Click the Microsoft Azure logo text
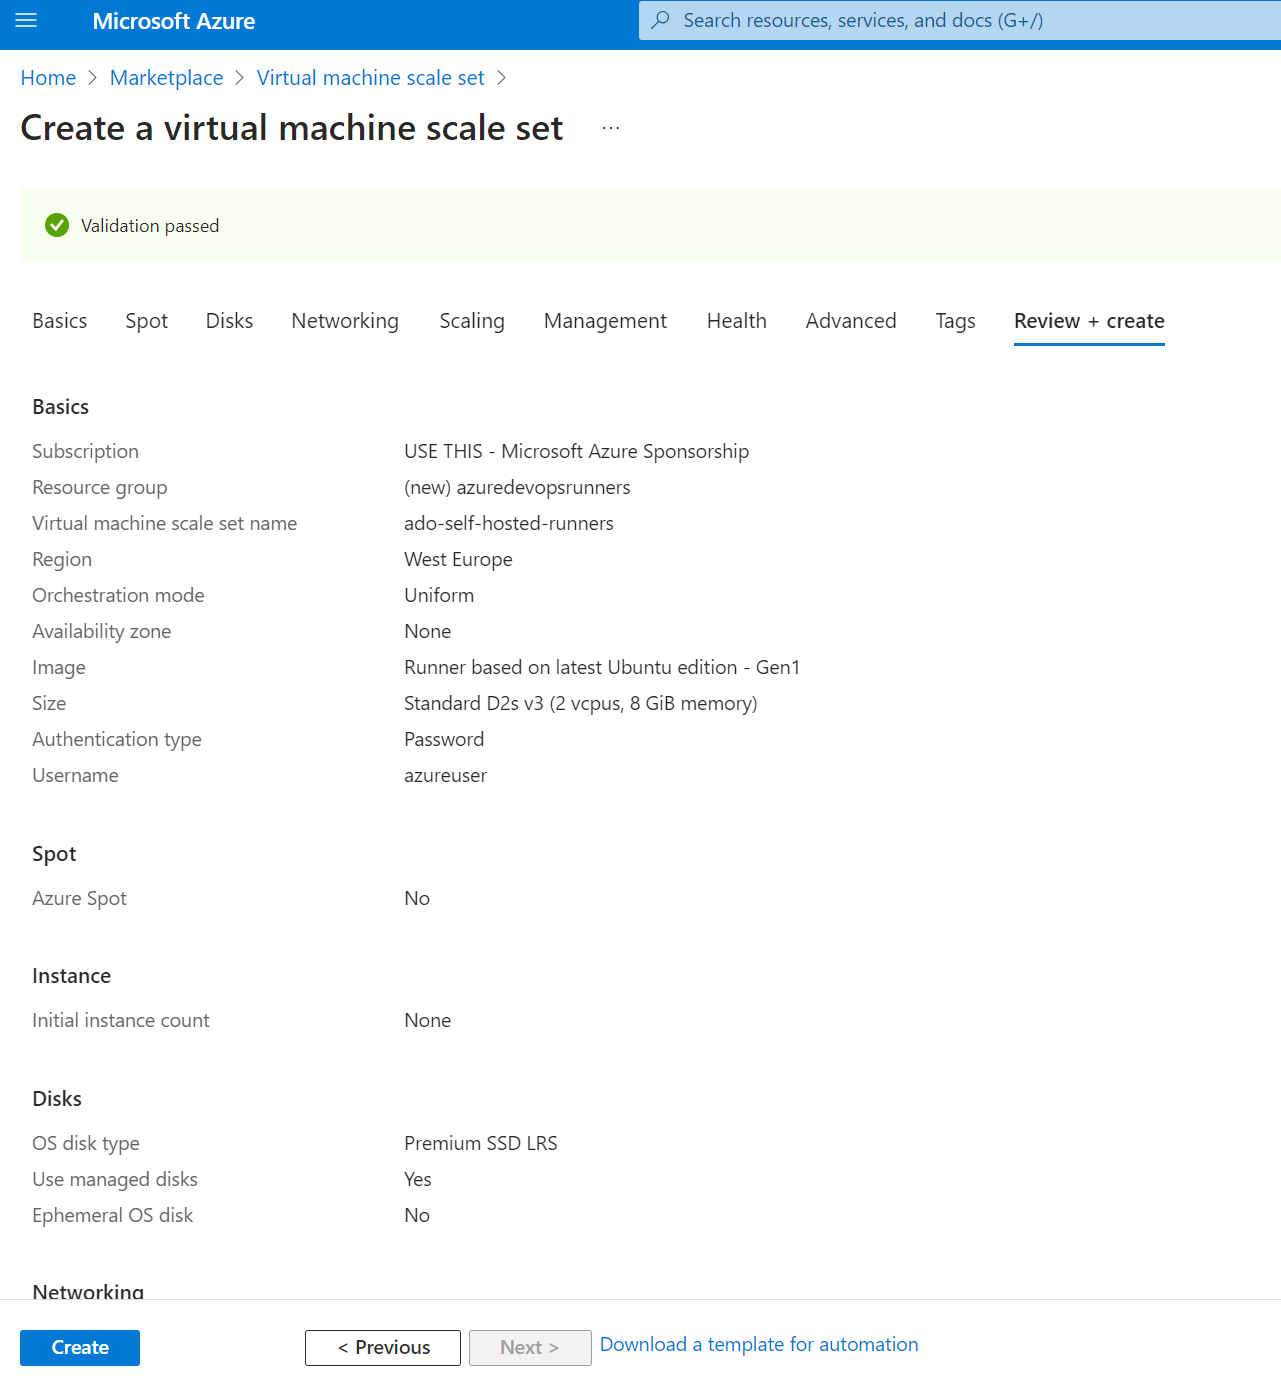Image resolution: width=1281 pixels, height=1376 pixels. click(173, 21)
